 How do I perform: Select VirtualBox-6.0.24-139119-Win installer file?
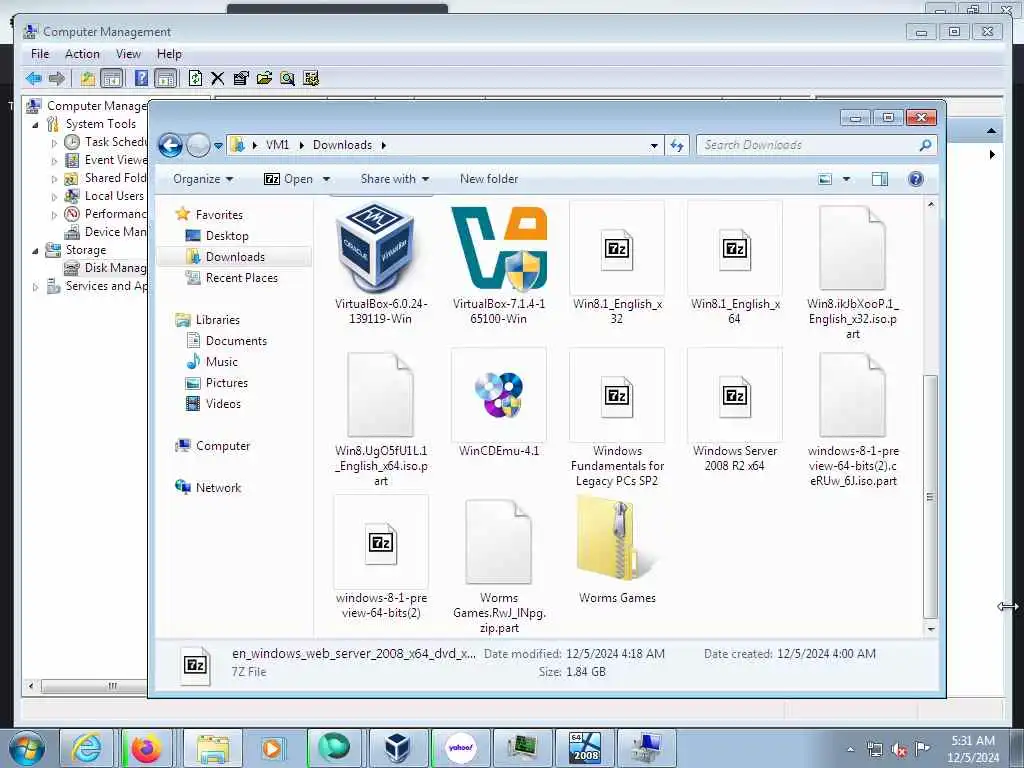tap(381, 263)
